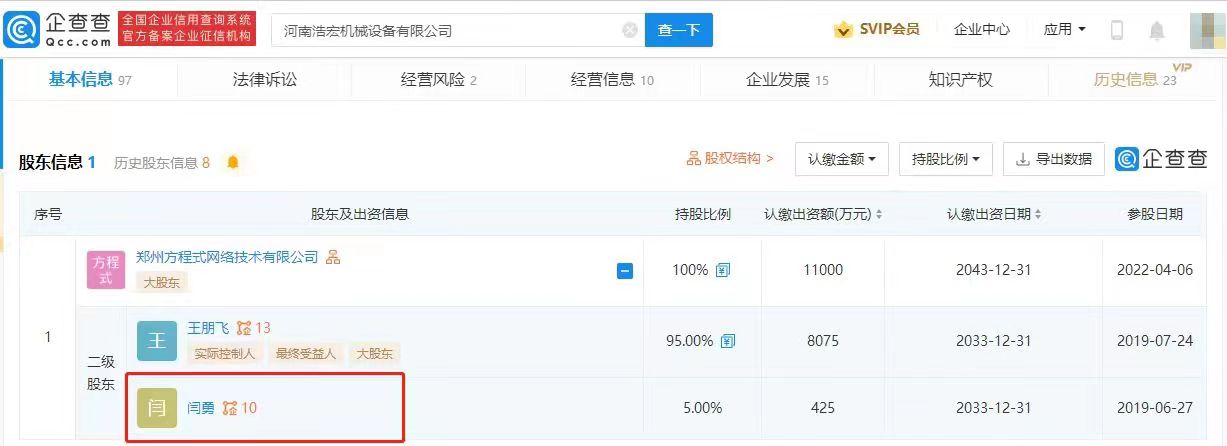The width and height of the screenshot is (1227, 446).
Task: Click the 持股比例 column header
Action: click(702, 214)
